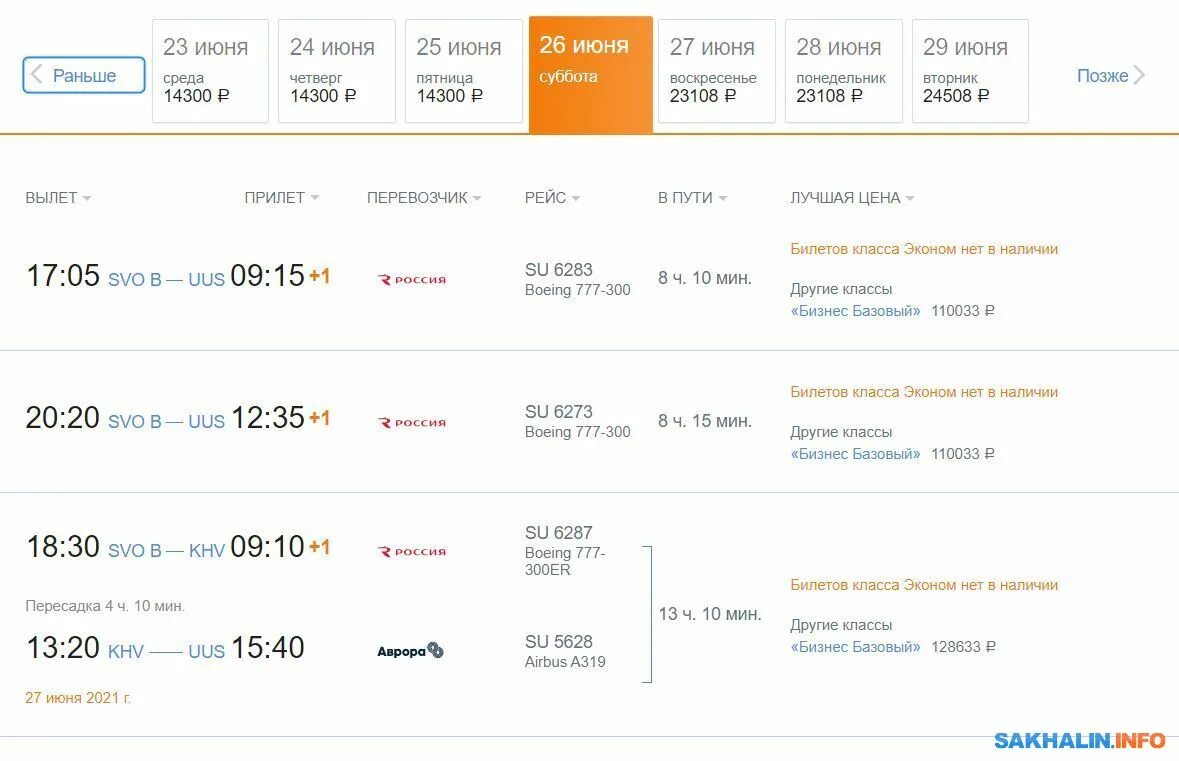Click the left chevron in Раньше button
The height and width of the screenshot is (761, 1179).
(x=37, y=75)
